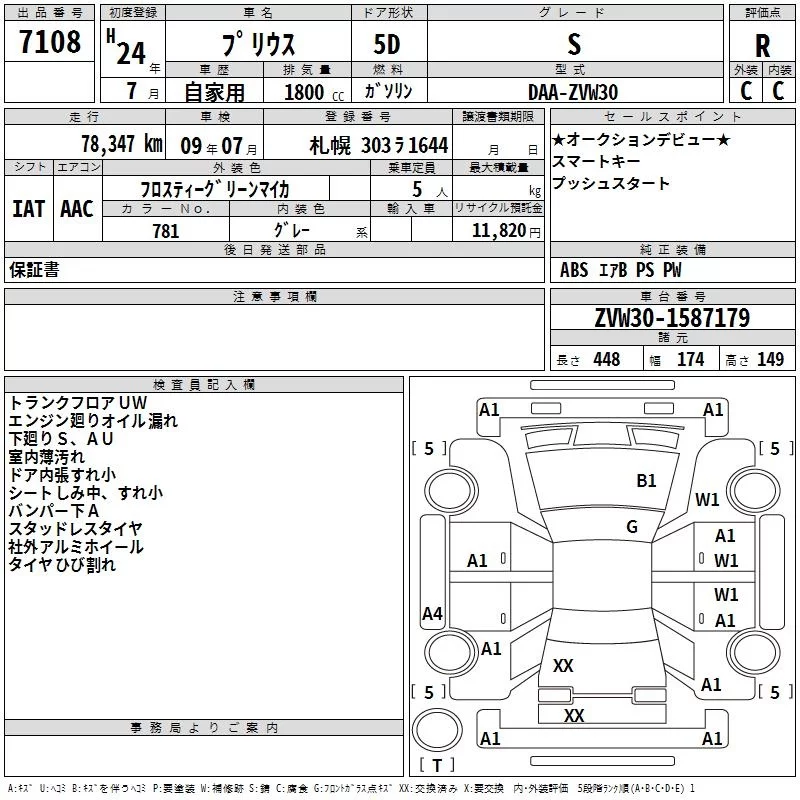800x800 pixels.
Task: Click the seating capacity 5 人
Action: (x=430, y=190)
